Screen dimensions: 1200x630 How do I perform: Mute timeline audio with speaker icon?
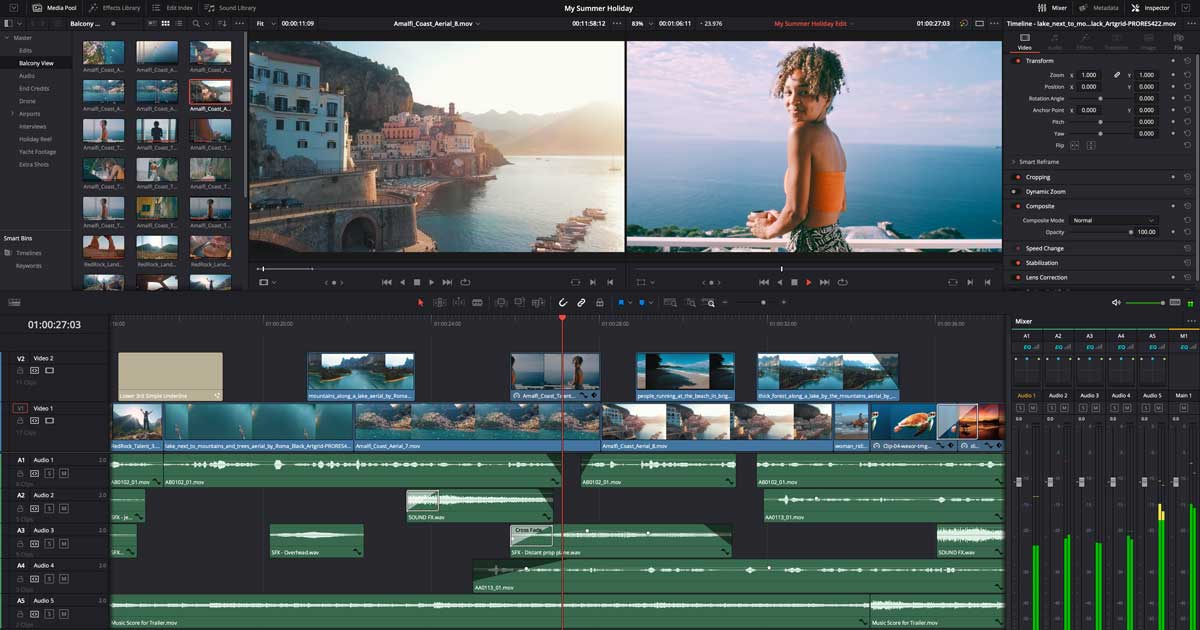coord(1116,302)
